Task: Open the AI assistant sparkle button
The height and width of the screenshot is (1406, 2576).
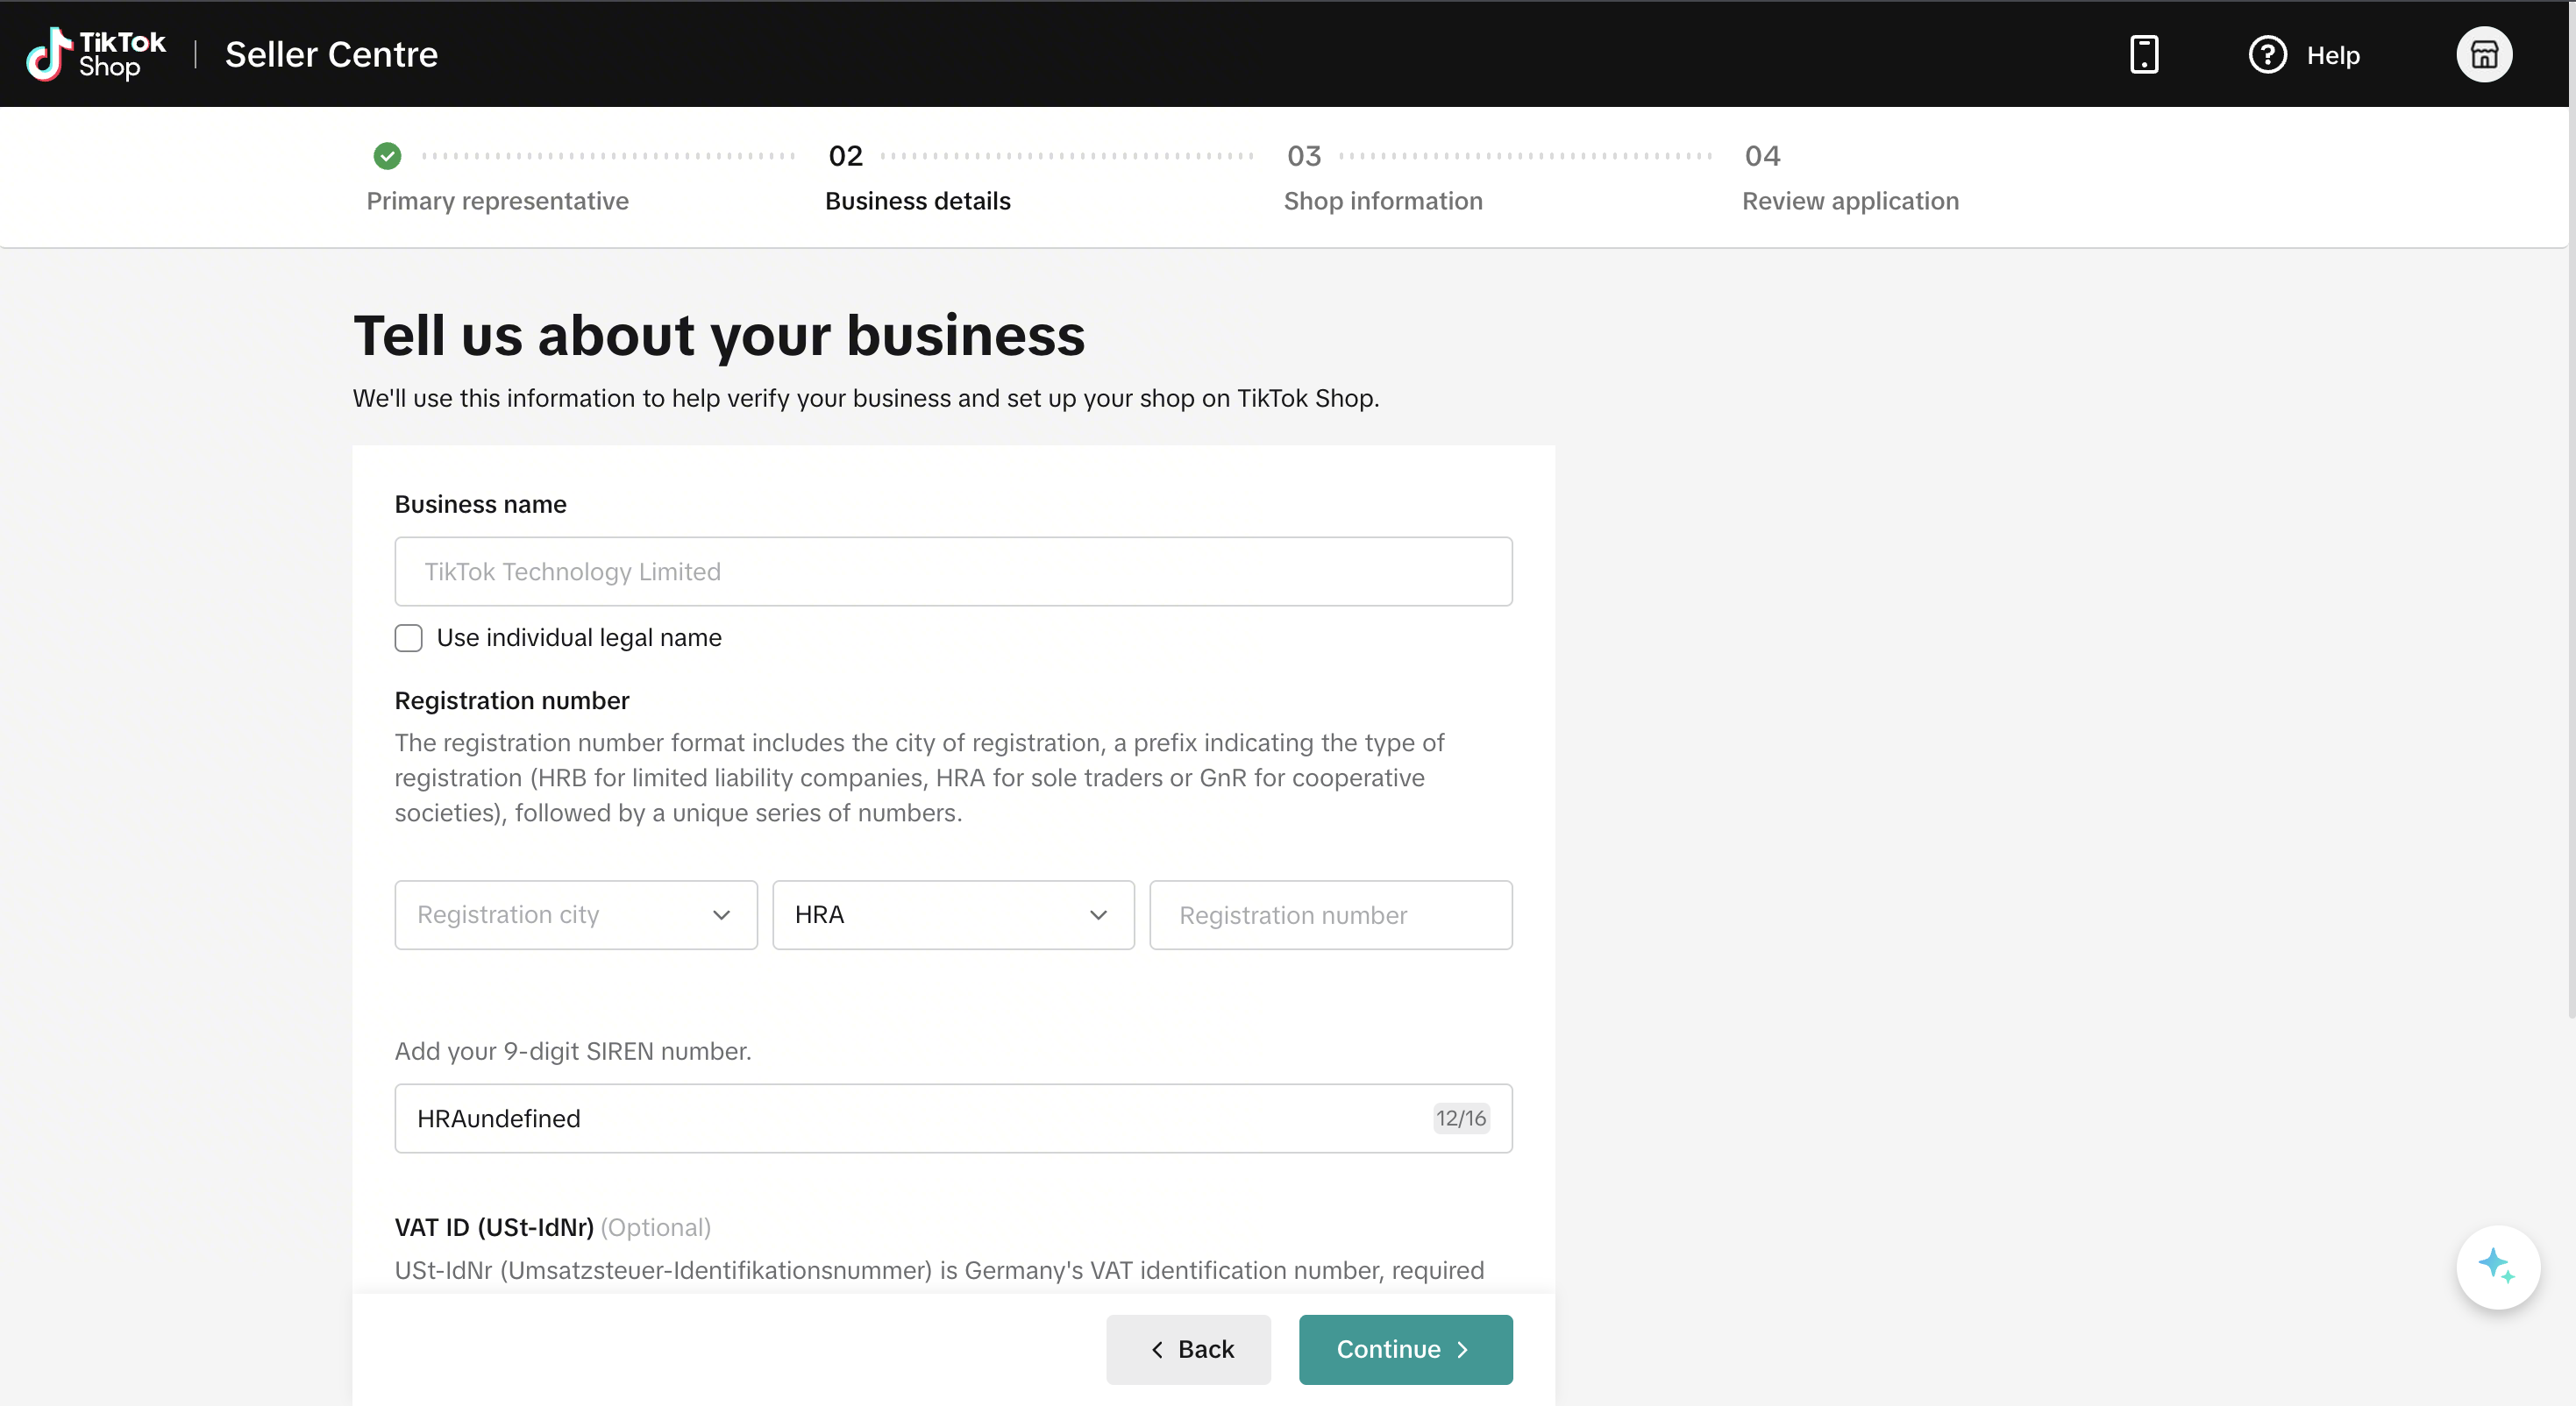Action: tap(2498, 1267)
